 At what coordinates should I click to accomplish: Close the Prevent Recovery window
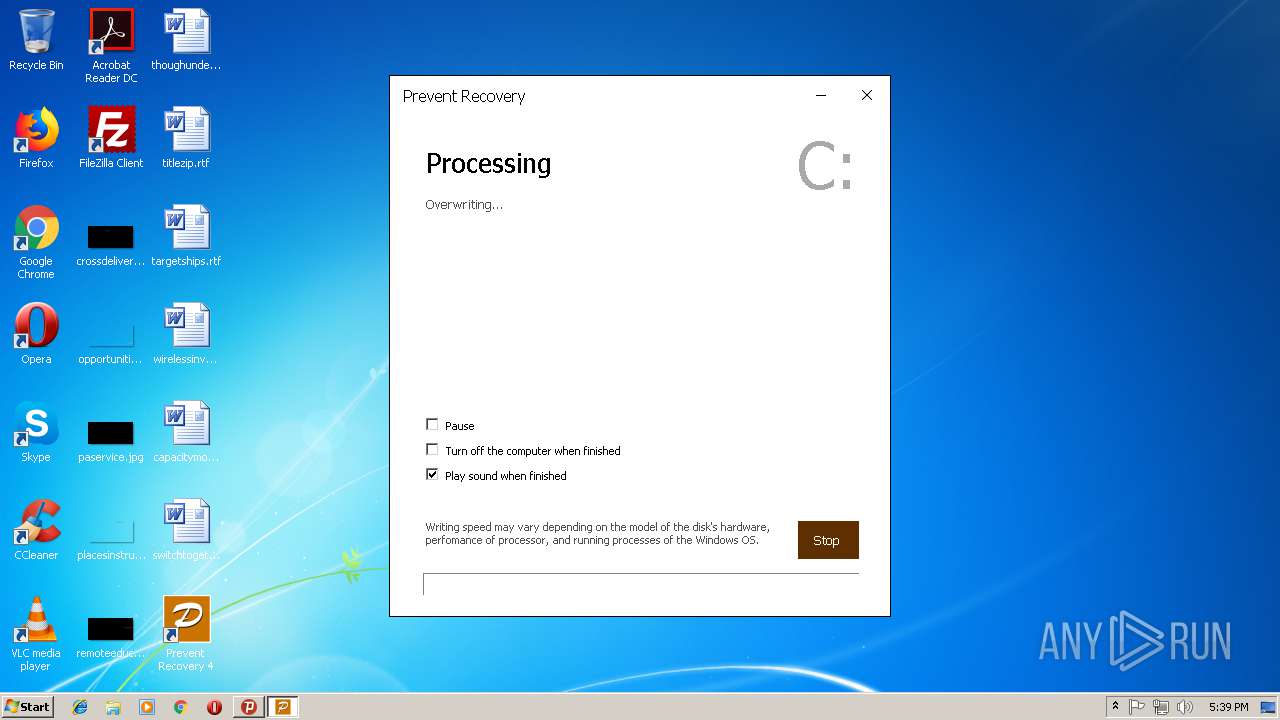[x=867, y=96]
